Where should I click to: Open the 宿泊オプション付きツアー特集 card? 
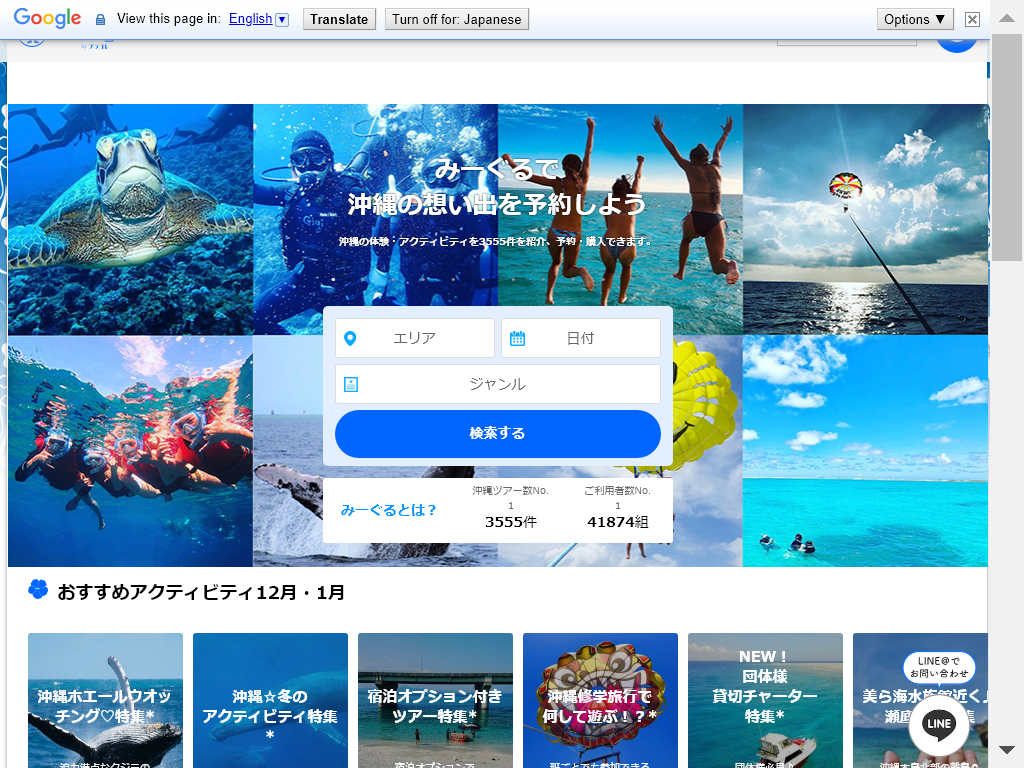pyautogui.click(x=435, y=700)
